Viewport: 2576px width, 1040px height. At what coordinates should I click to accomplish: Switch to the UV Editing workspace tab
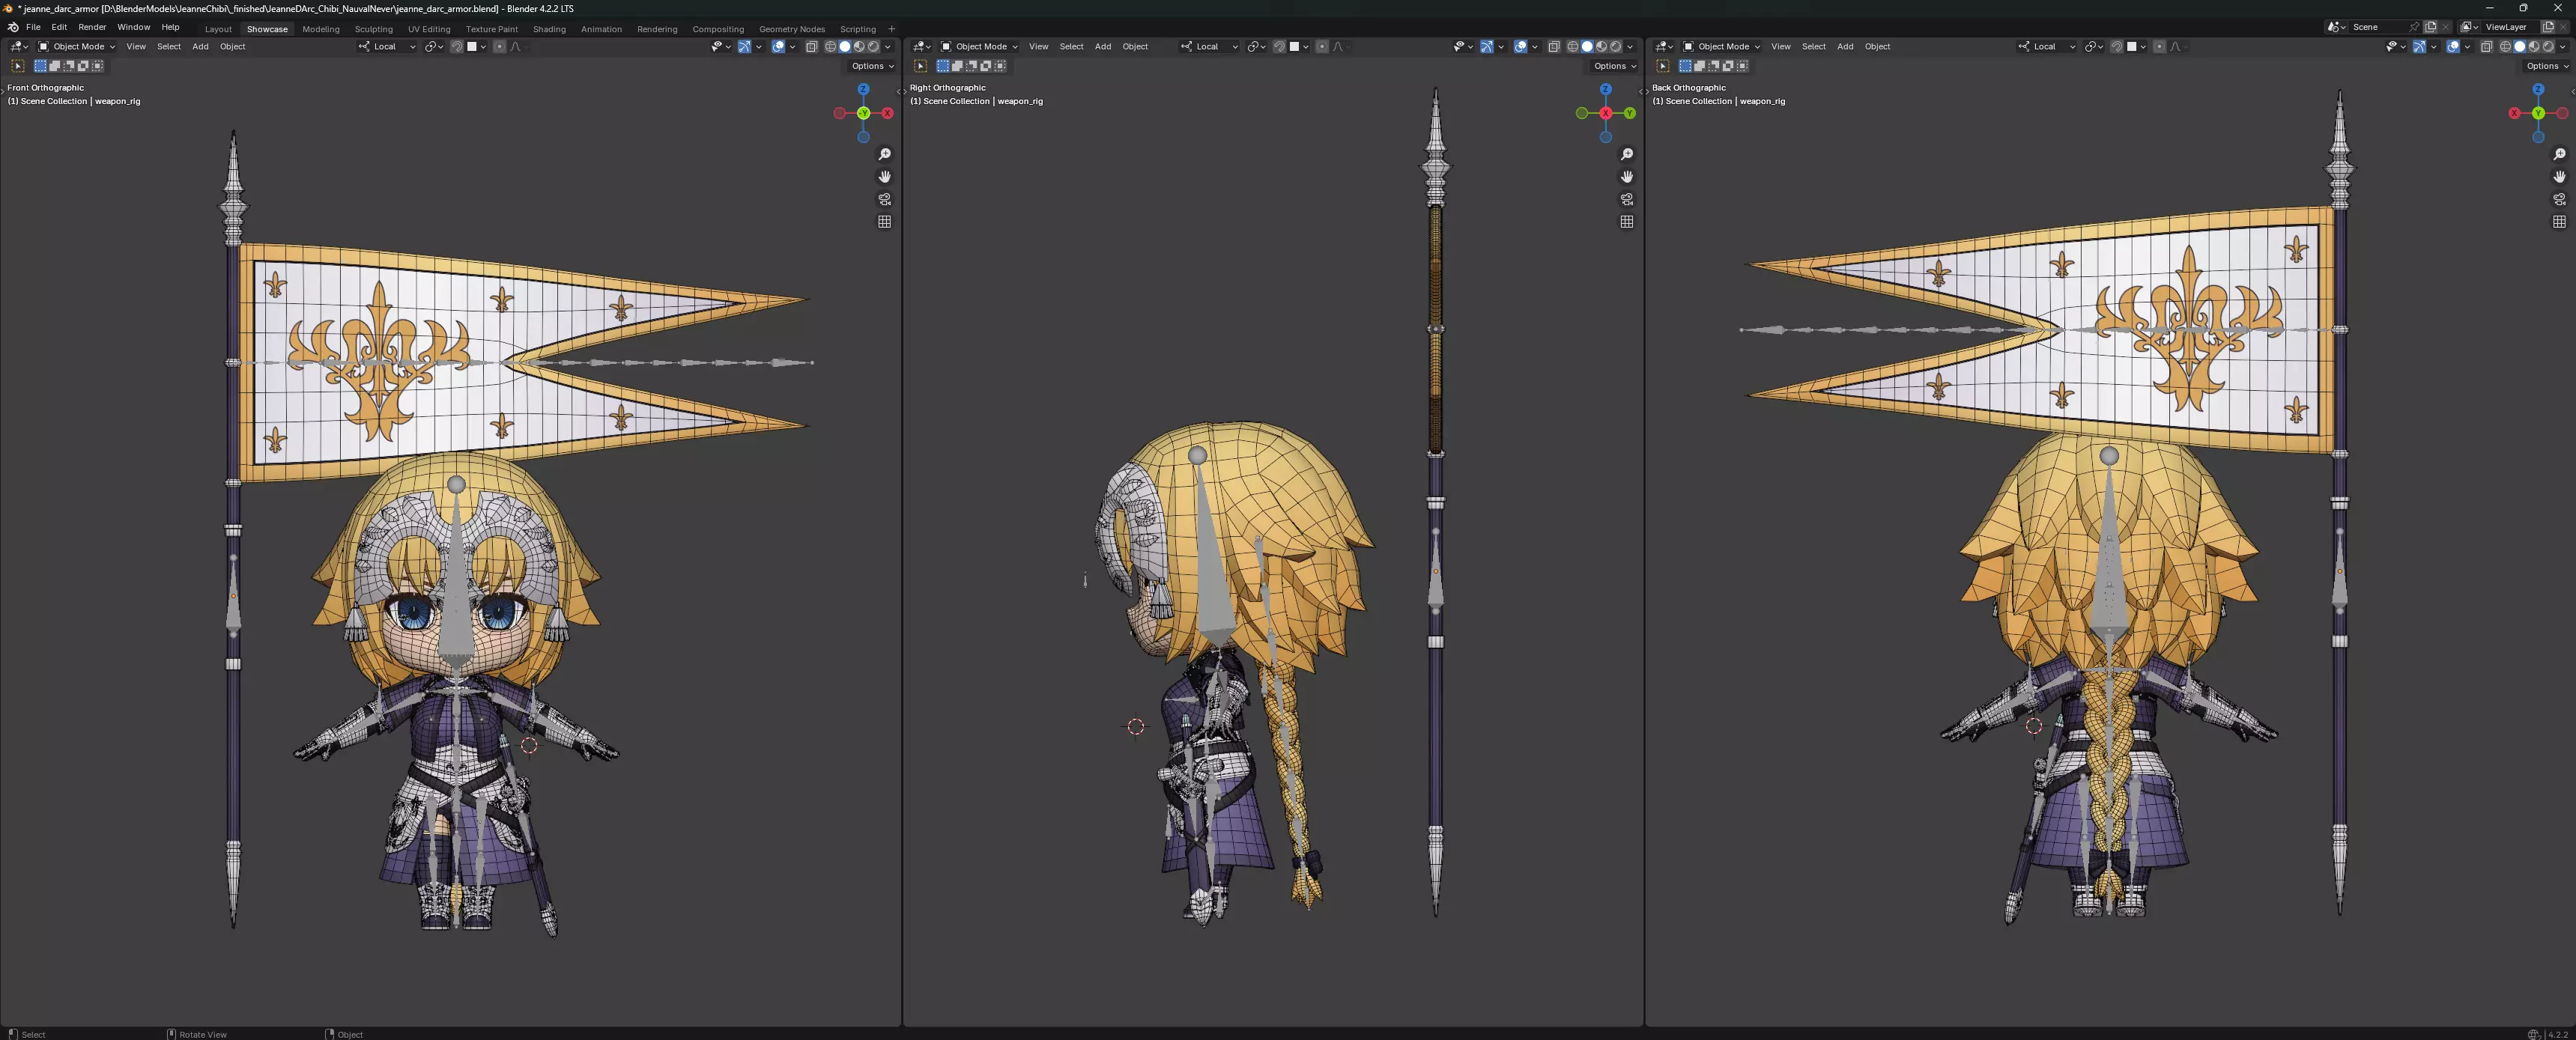pyautogui.click(x=429, y=29)
